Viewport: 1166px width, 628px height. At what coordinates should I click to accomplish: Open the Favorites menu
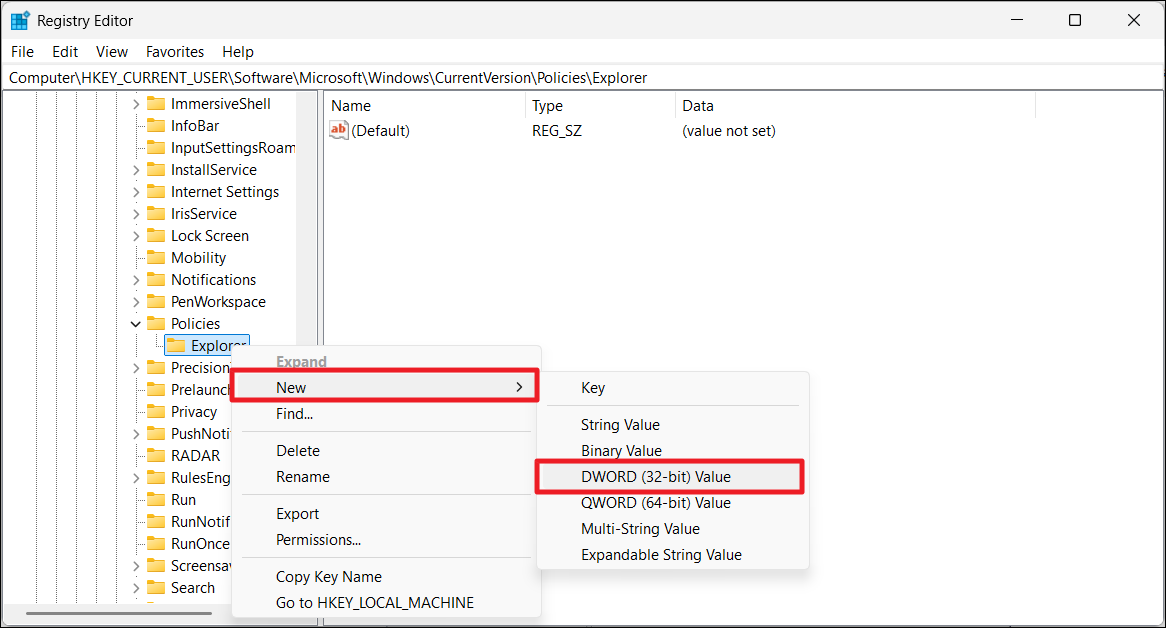pos(175,52)
